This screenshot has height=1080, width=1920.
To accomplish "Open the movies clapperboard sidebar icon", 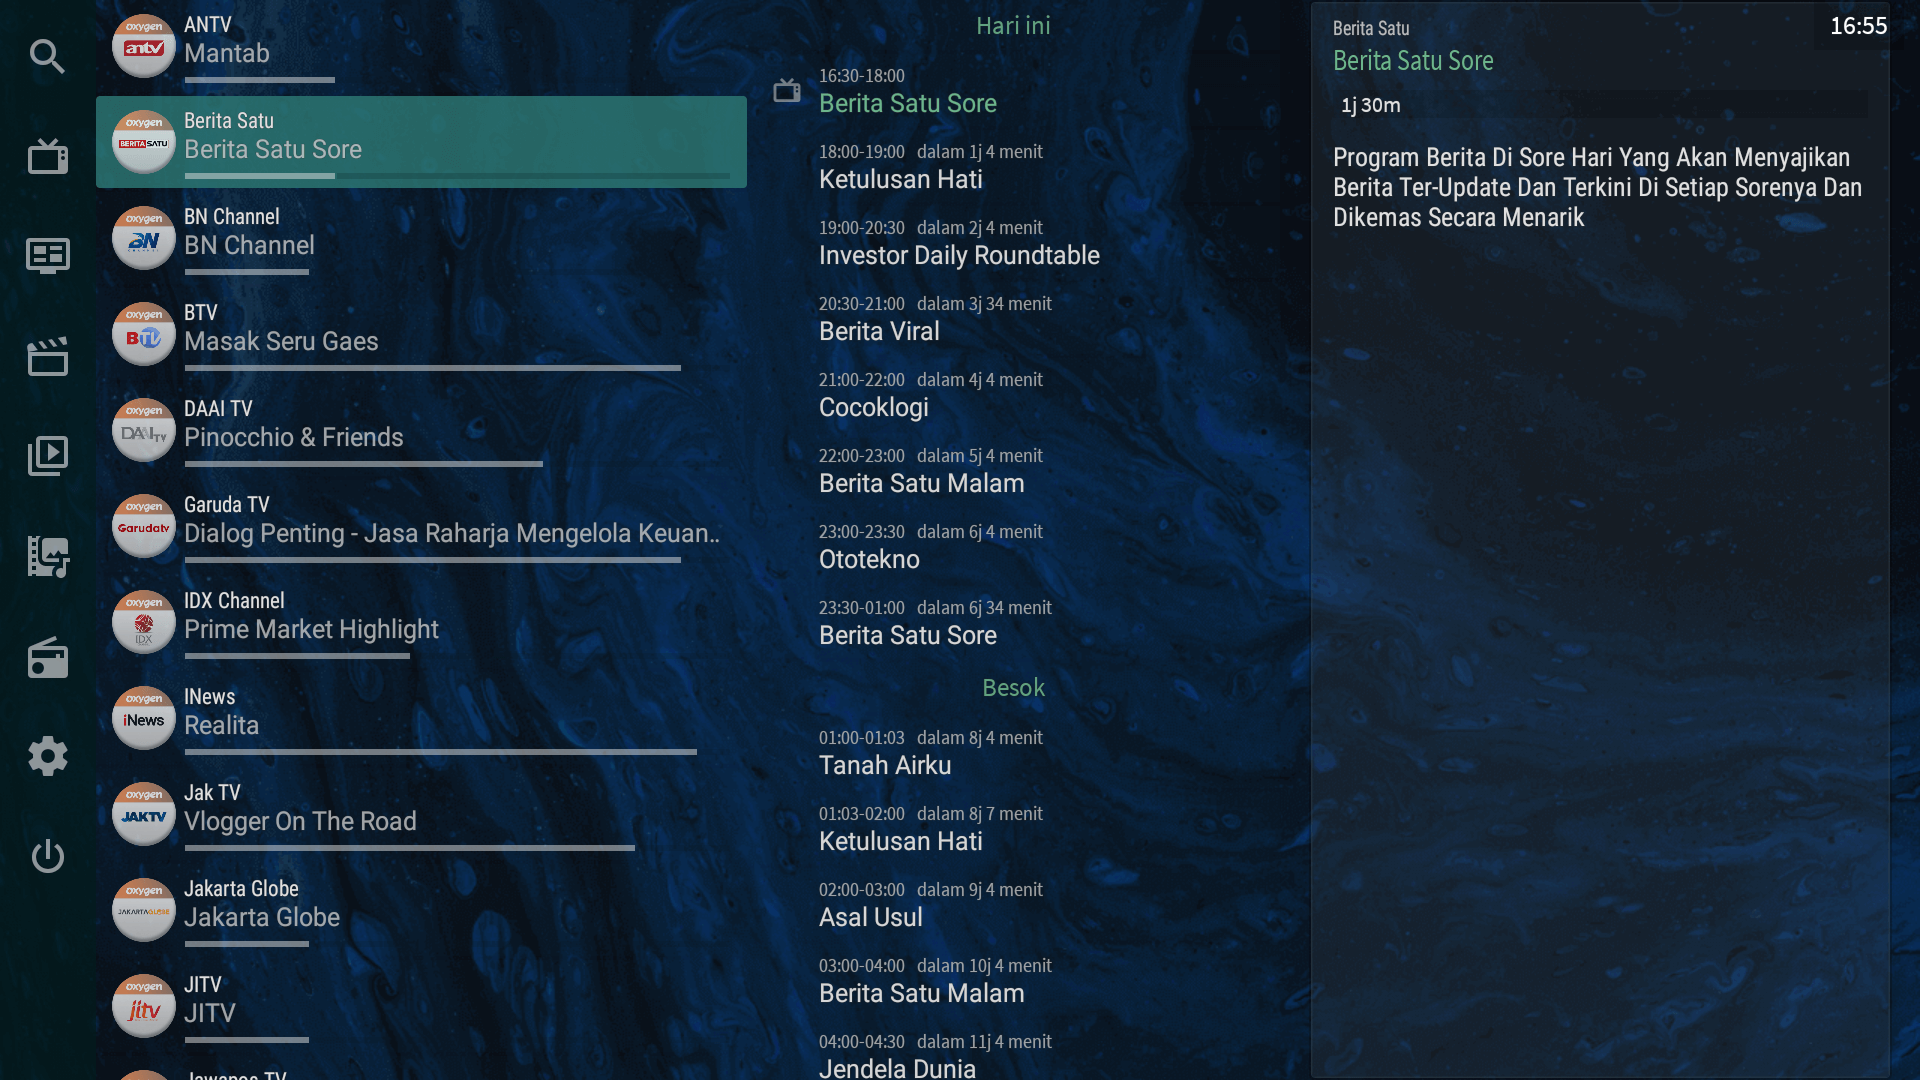I will pos(47,356).
